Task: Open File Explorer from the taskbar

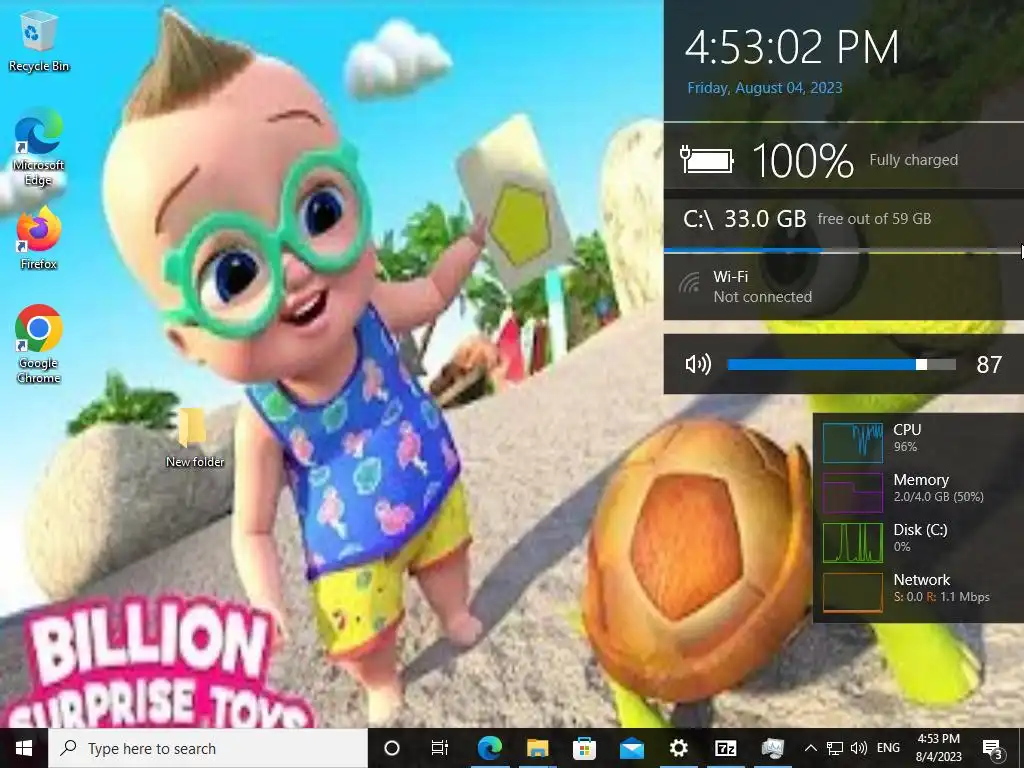Action: [537, 748]
